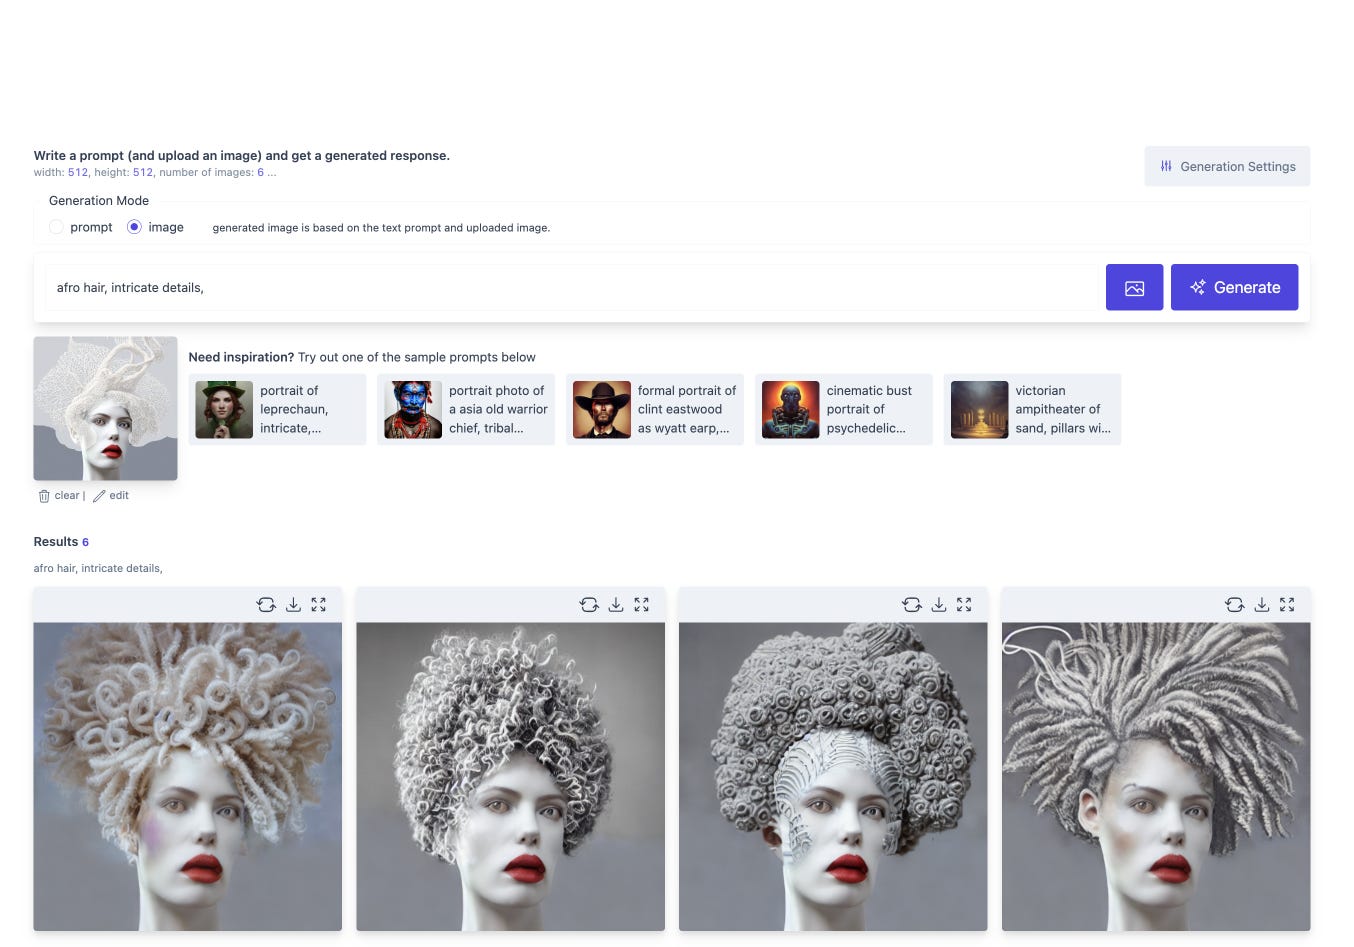
Task: Pick the victorian amphitheater sample prompt
Action: [x=1033, y=409]
